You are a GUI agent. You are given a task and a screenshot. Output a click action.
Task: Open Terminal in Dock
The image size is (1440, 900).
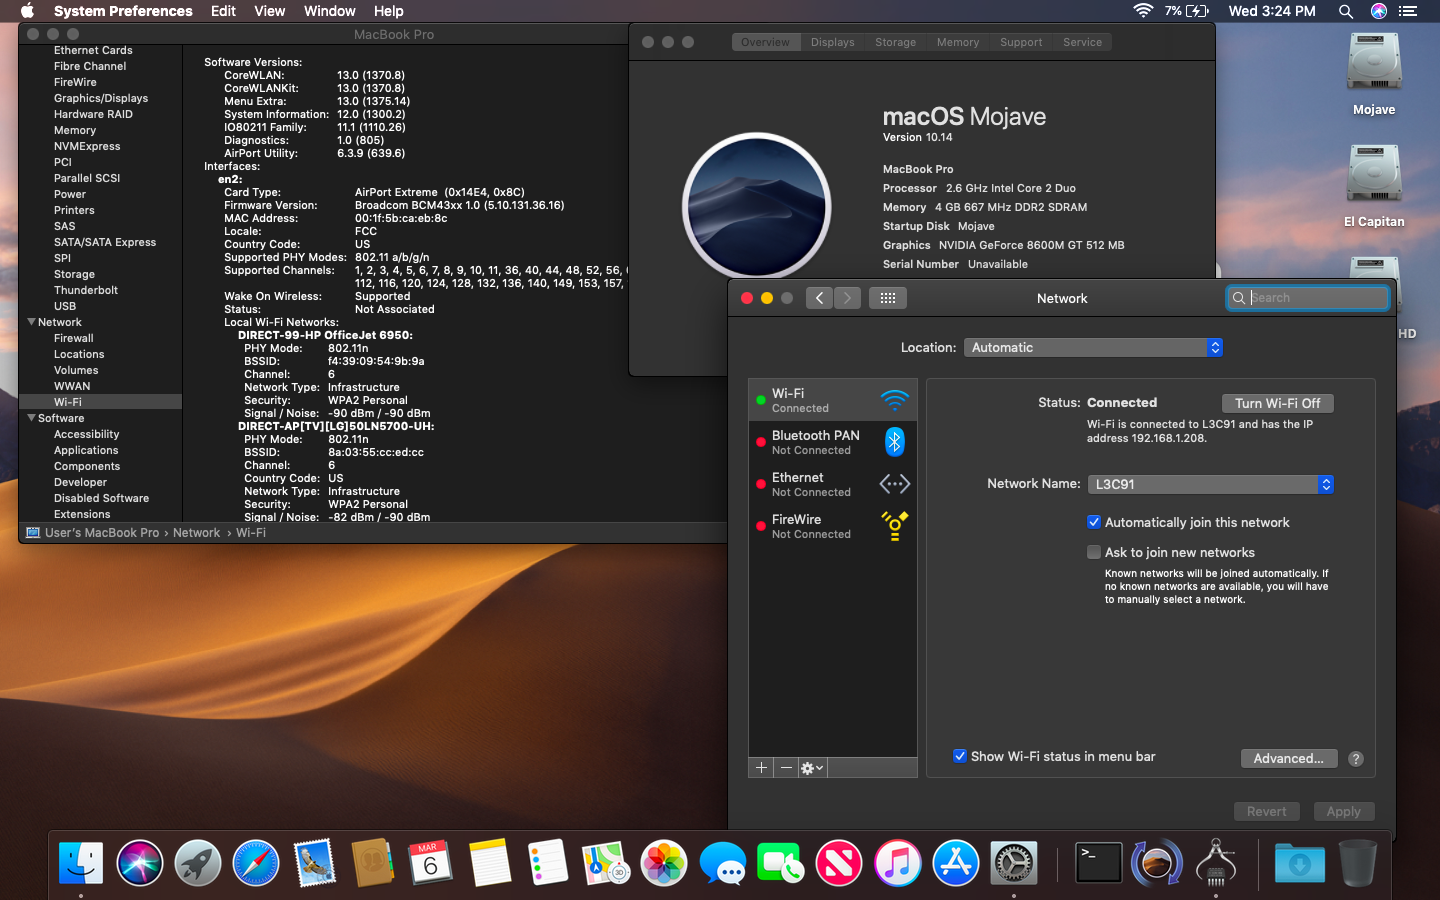(1098, 863)
